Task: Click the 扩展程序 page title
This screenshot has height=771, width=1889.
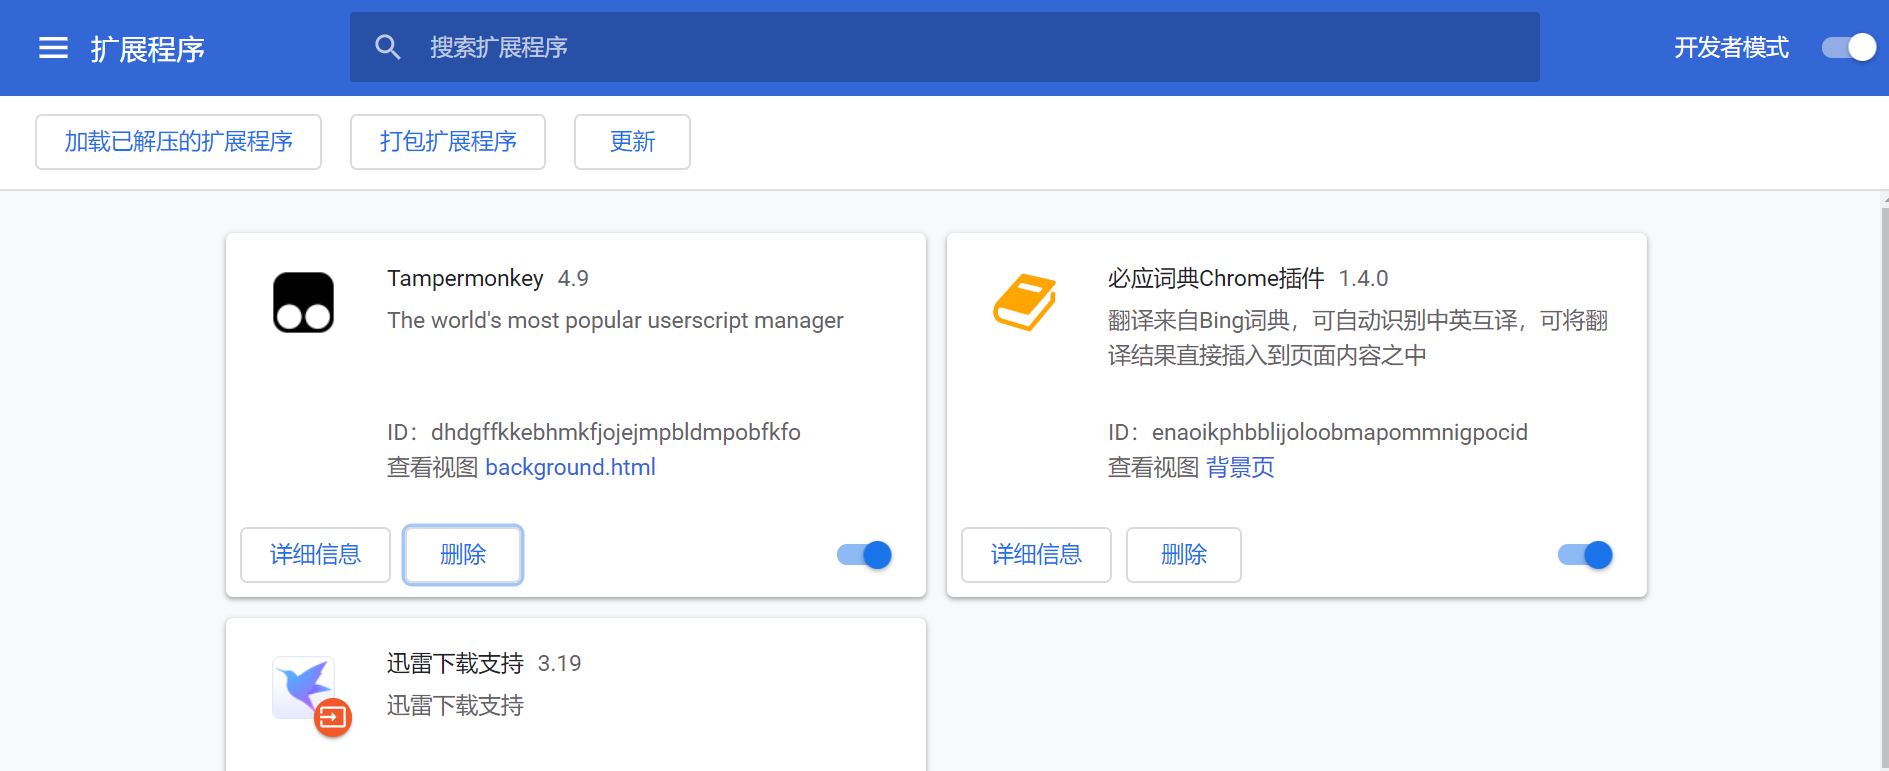Action: (x=147, y=49)
